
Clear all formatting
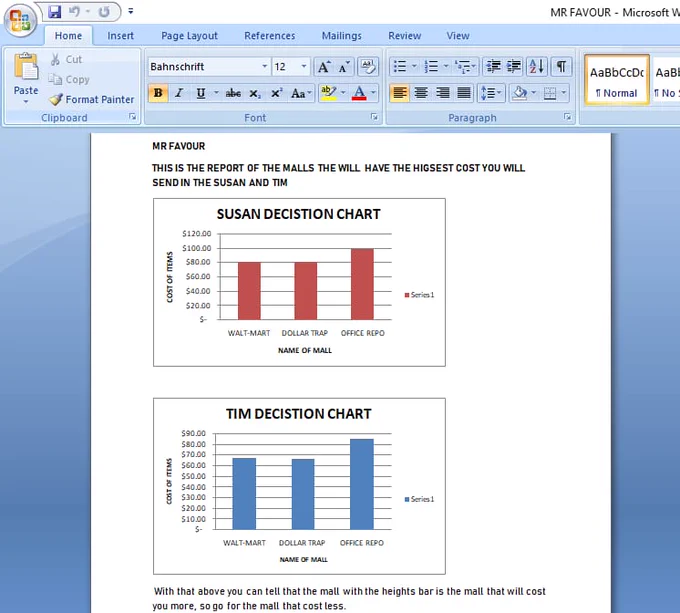(368, 67)
